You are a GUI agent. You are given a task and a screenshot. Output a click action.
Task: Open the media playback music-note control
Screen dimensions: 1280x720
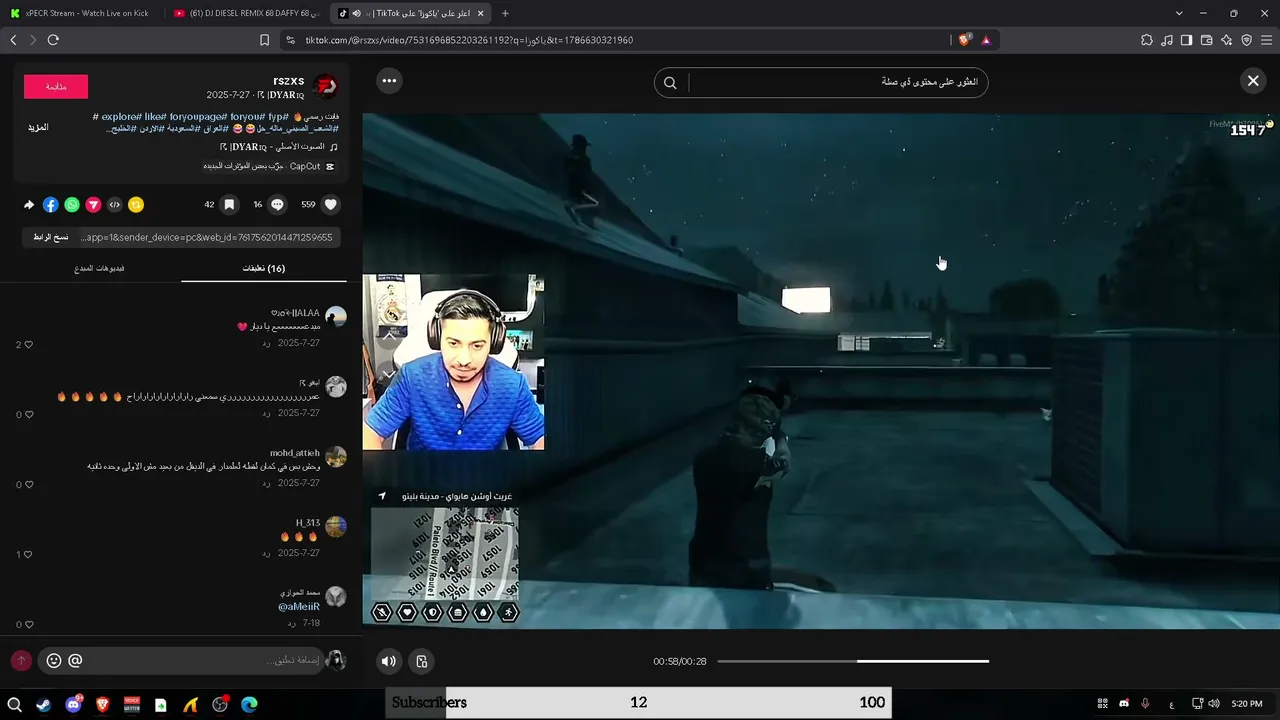[1167, 40]
